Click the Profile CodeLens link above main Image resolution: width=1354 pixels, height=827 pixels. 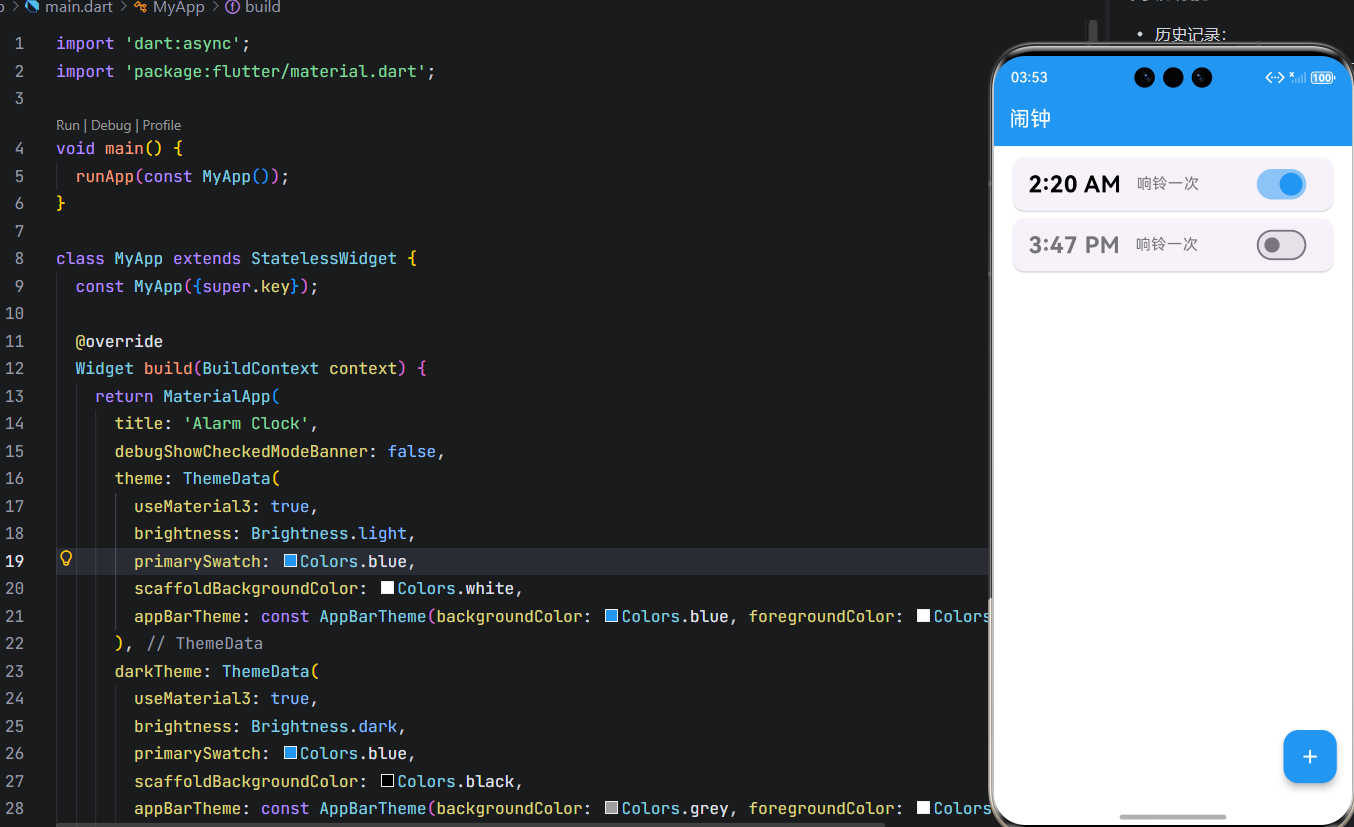(x=162, y=125)
